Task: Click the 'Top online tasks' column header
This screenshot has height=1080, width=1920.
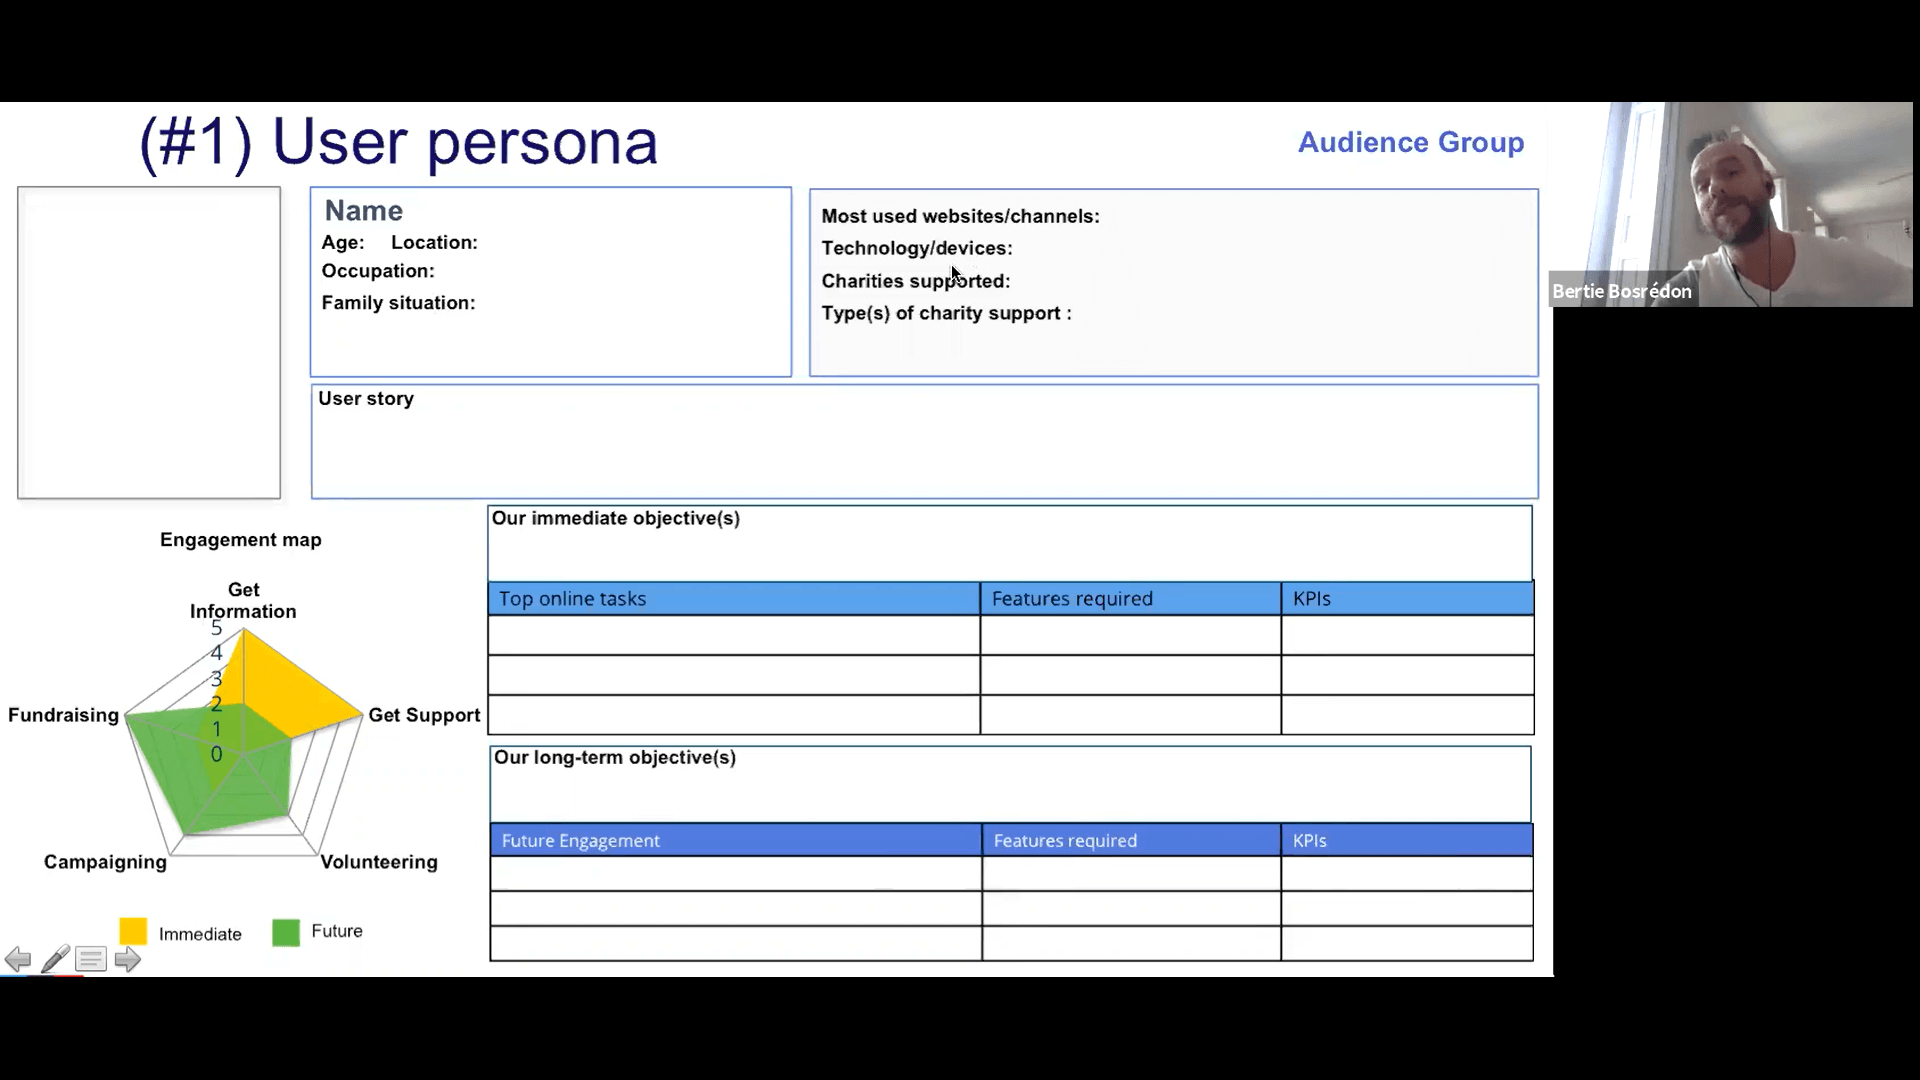Action: click(x=734, y=598)
